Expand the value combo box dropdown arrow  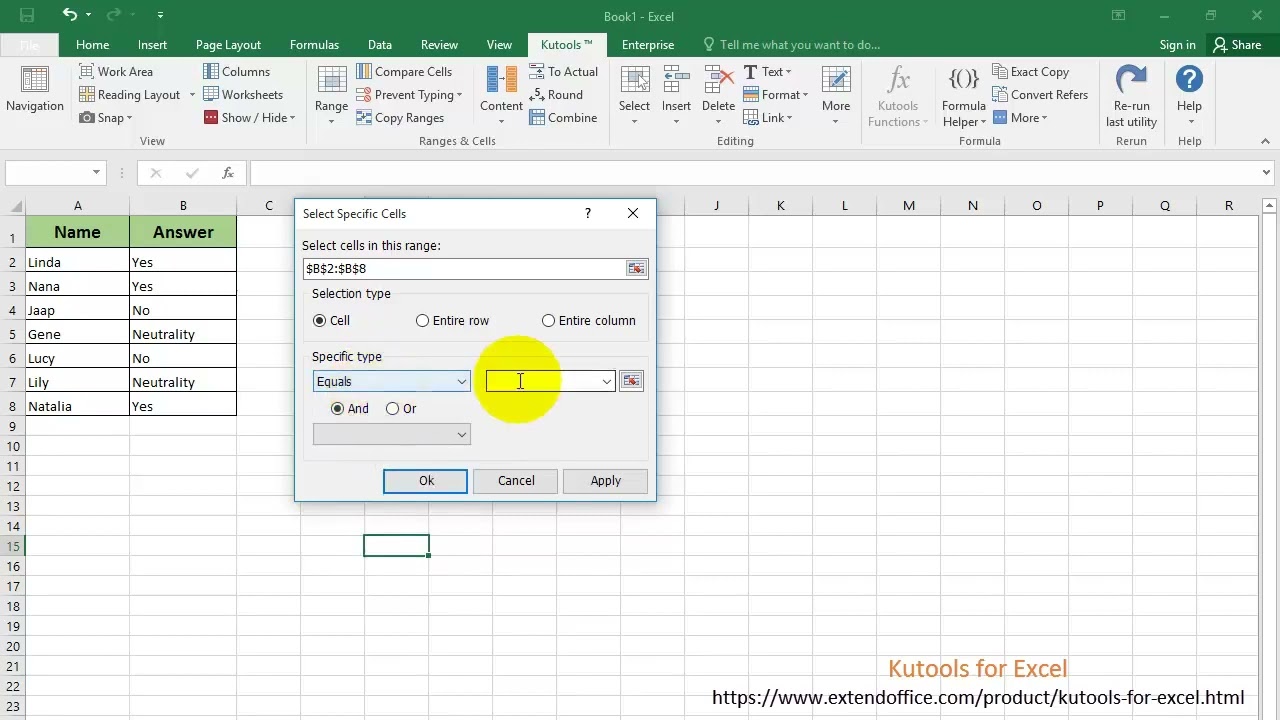coord(606,381)
